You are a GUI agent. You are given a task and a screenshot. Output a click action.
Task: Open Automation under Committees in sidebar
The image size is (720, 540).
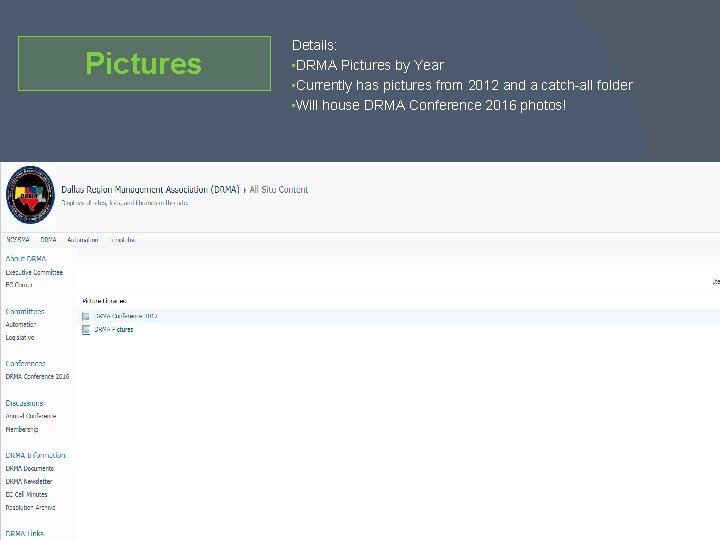(x=21, y=324)
